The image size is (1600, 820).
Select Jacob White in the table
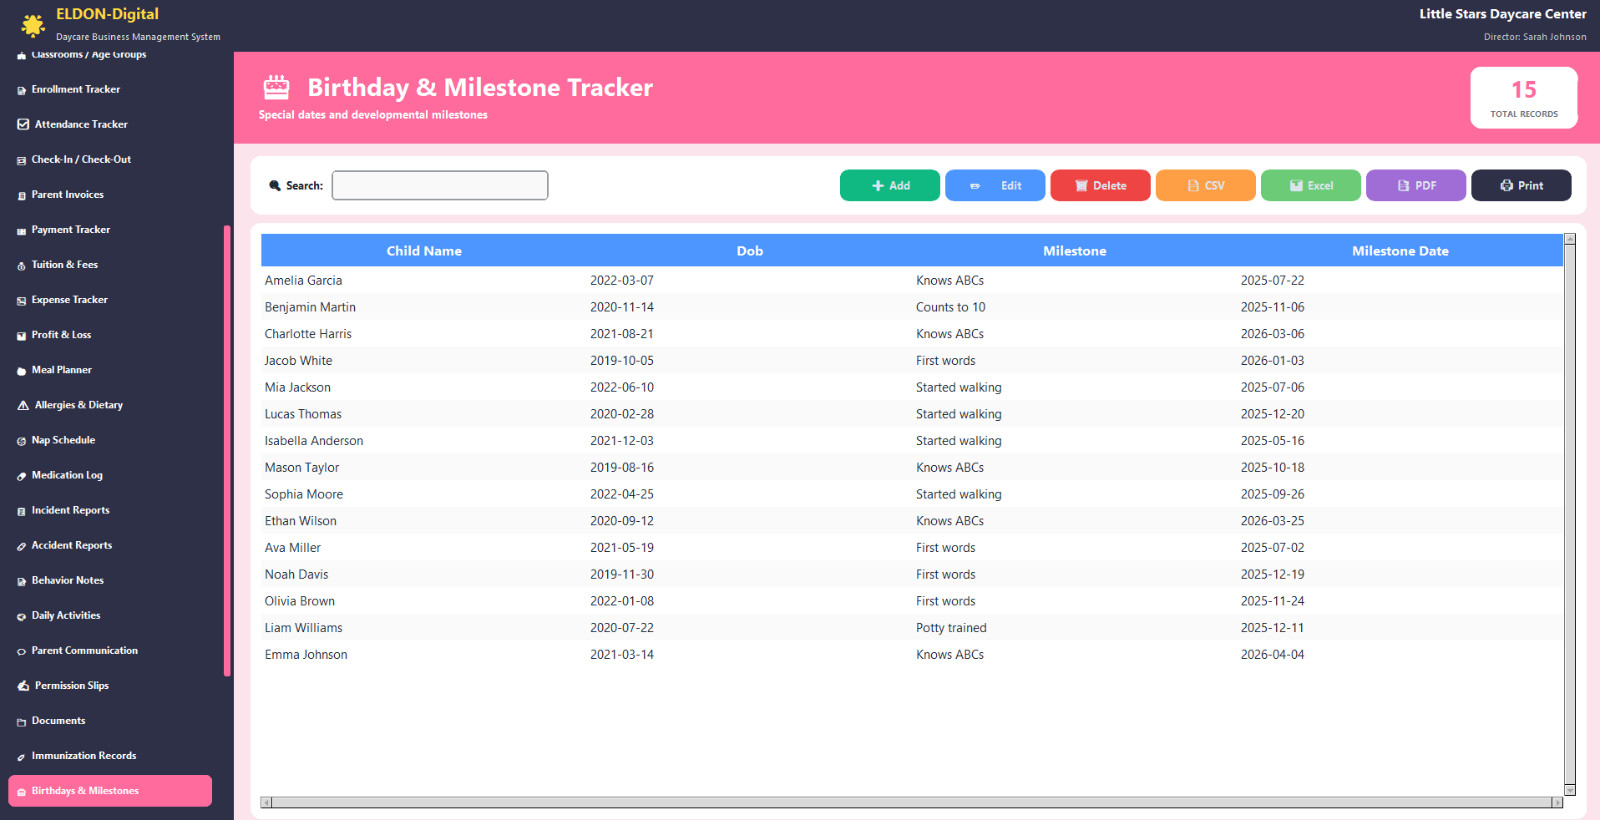(x=298, y=361)
